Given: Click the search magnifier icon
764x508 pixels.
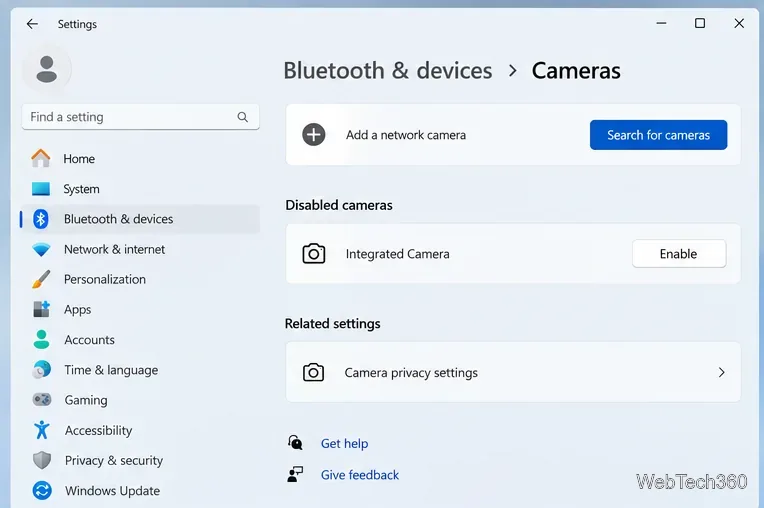Looking at the screenshot, I should [243, 117].
